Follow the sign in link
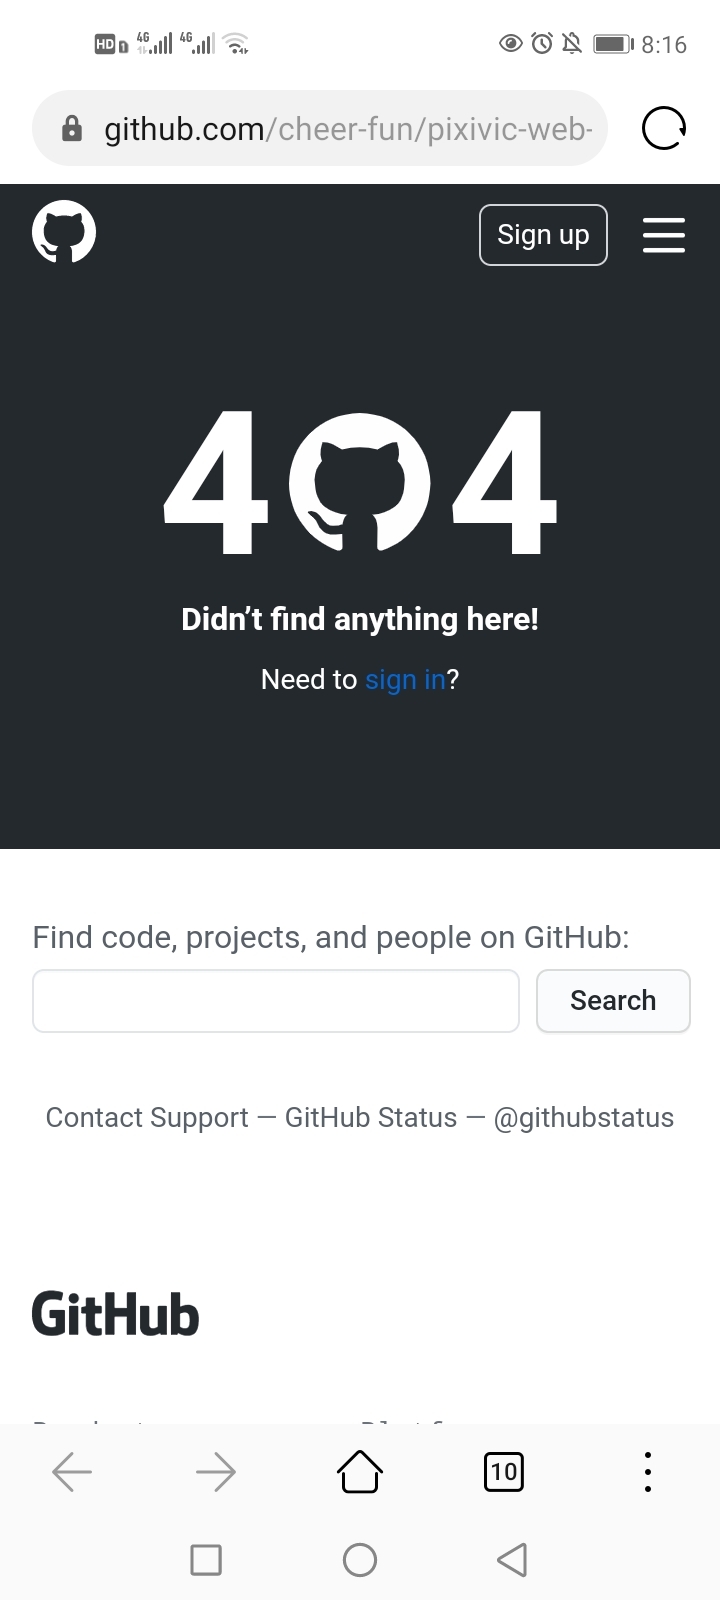 pyautogui.click(x=405, y=680)
